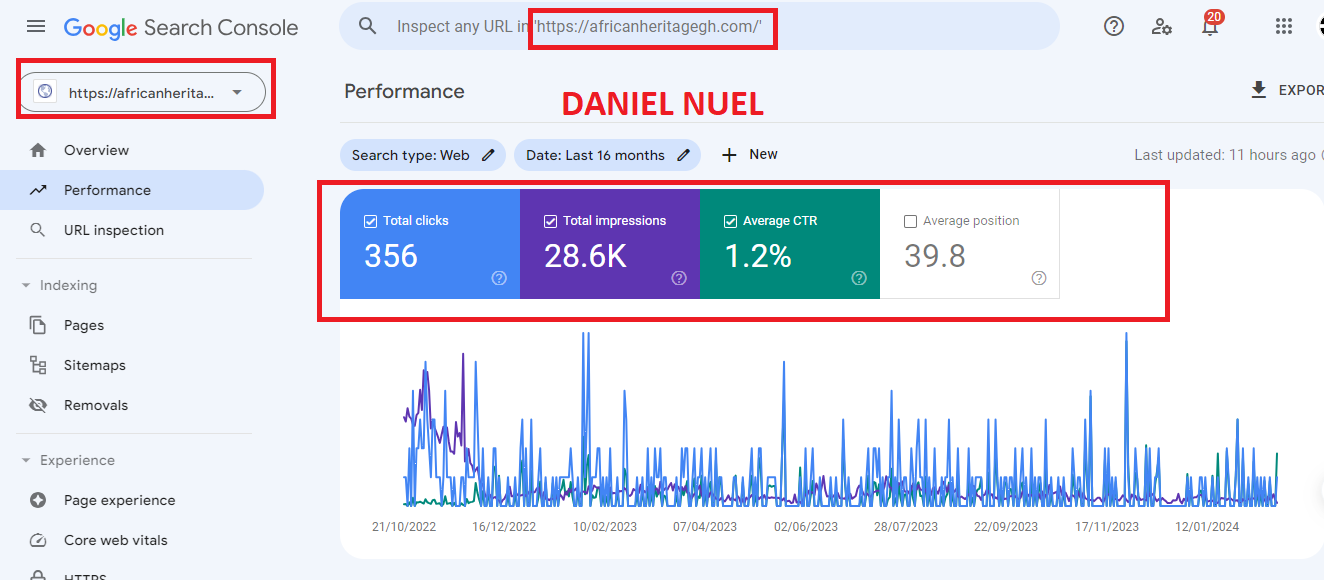The height and width of the screenshot is (580, 1324).
Task: Open the navigation hamburger menu
Action: tap(36, 26)
